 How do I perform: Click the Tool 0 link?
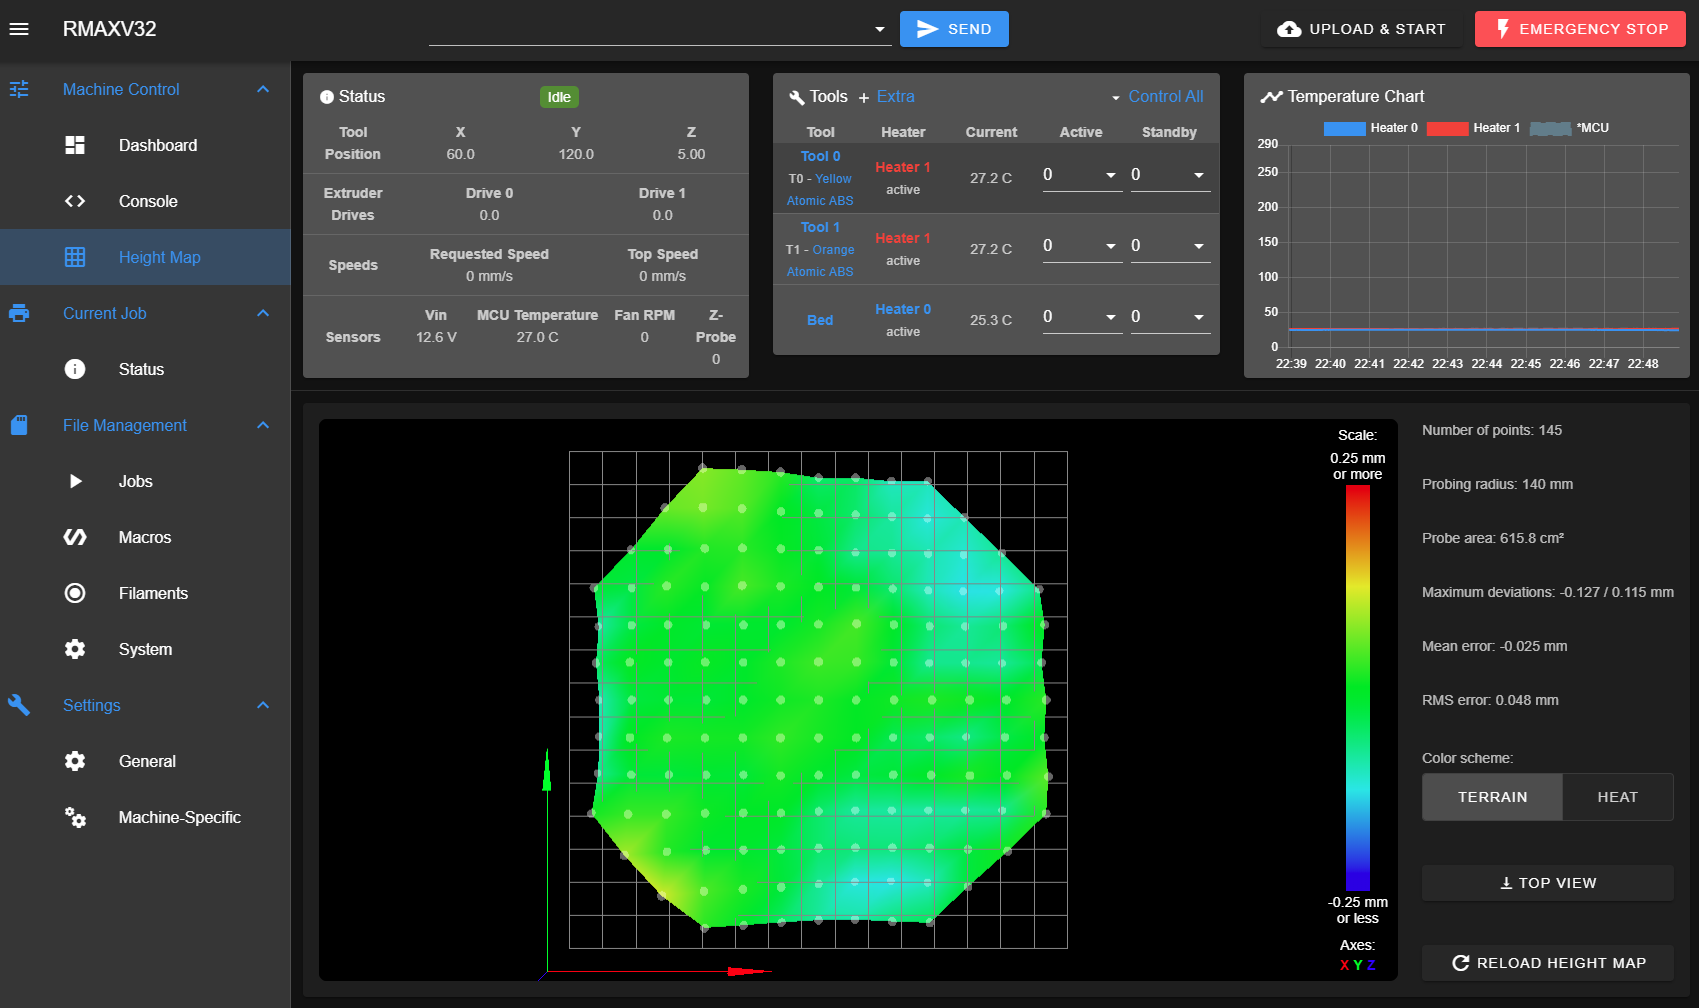(x=820, y=156)
